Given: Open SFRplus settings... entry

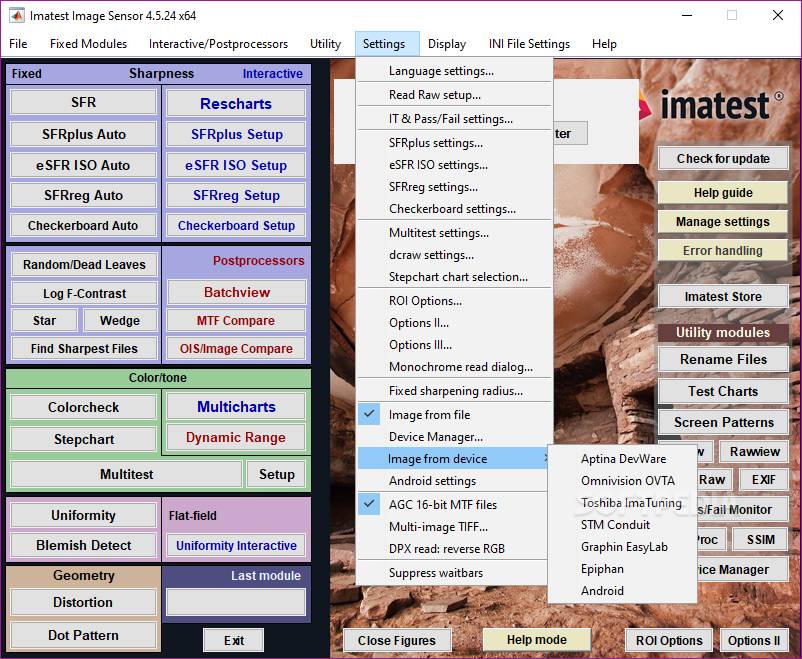Looking at the screenshot, I should click(454, 143).
